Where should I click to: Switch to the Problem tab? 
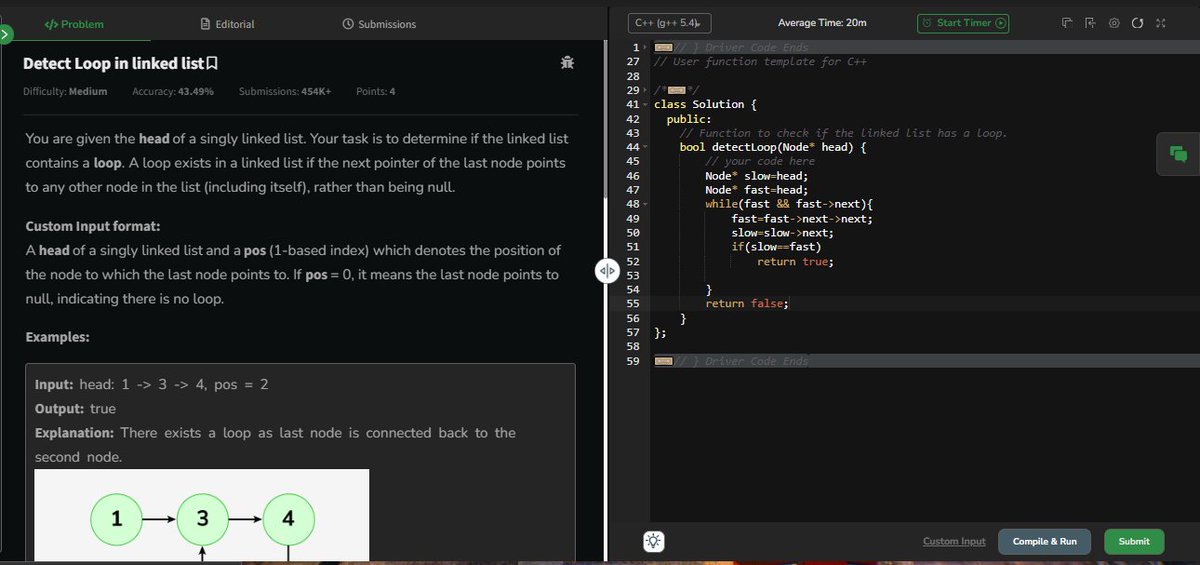74,23
